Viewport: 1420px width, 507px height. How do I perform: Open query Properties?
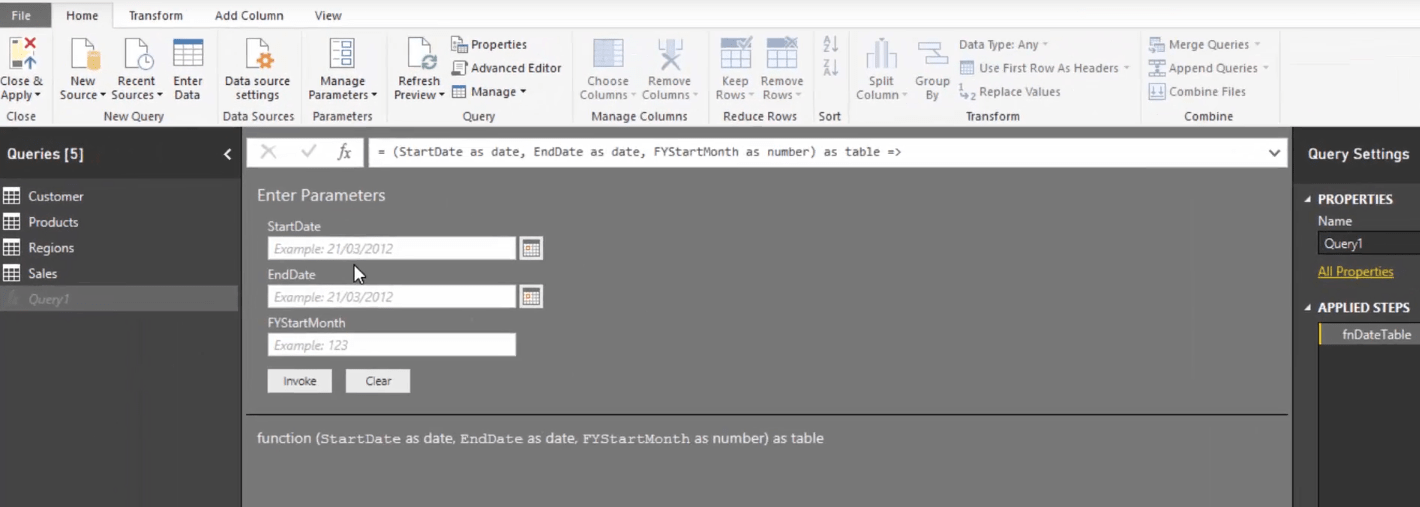tap(489, 44)
